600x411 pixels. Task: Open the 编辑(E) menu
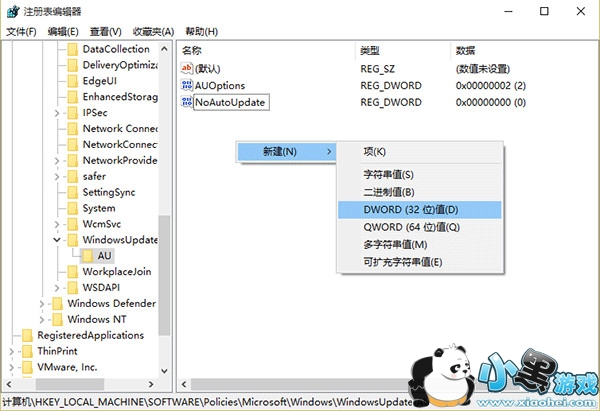click(63, 31)
